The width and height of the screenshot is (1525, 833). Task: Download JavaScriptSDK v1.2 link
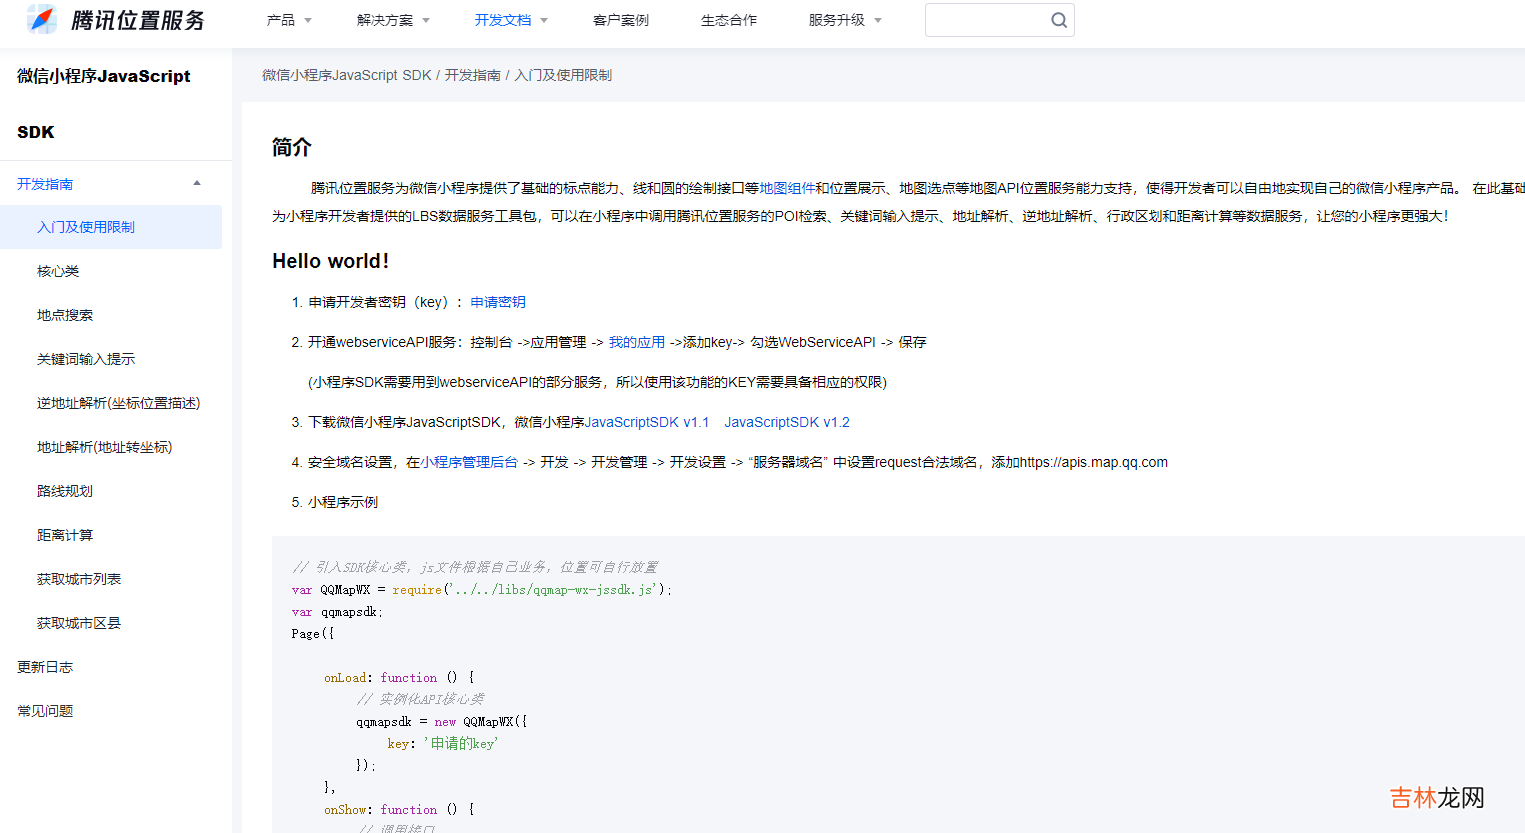point(787,422)
